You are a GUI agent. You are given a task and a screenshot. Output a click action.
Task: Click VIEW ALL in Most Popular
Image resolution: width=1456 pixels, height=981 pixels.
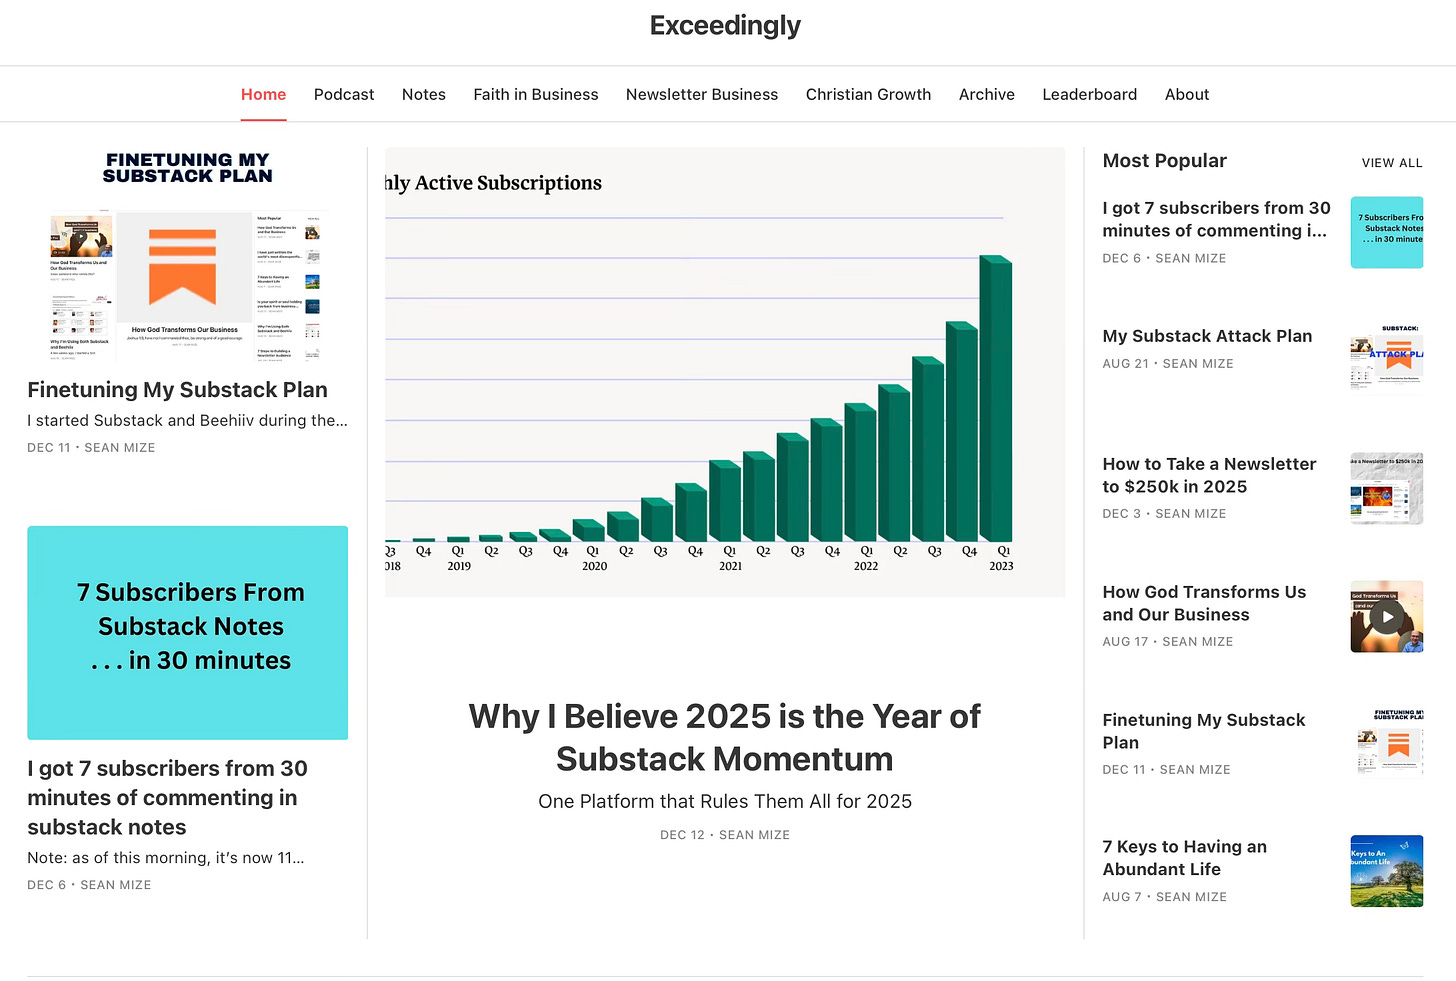[x=1392, y=163]
